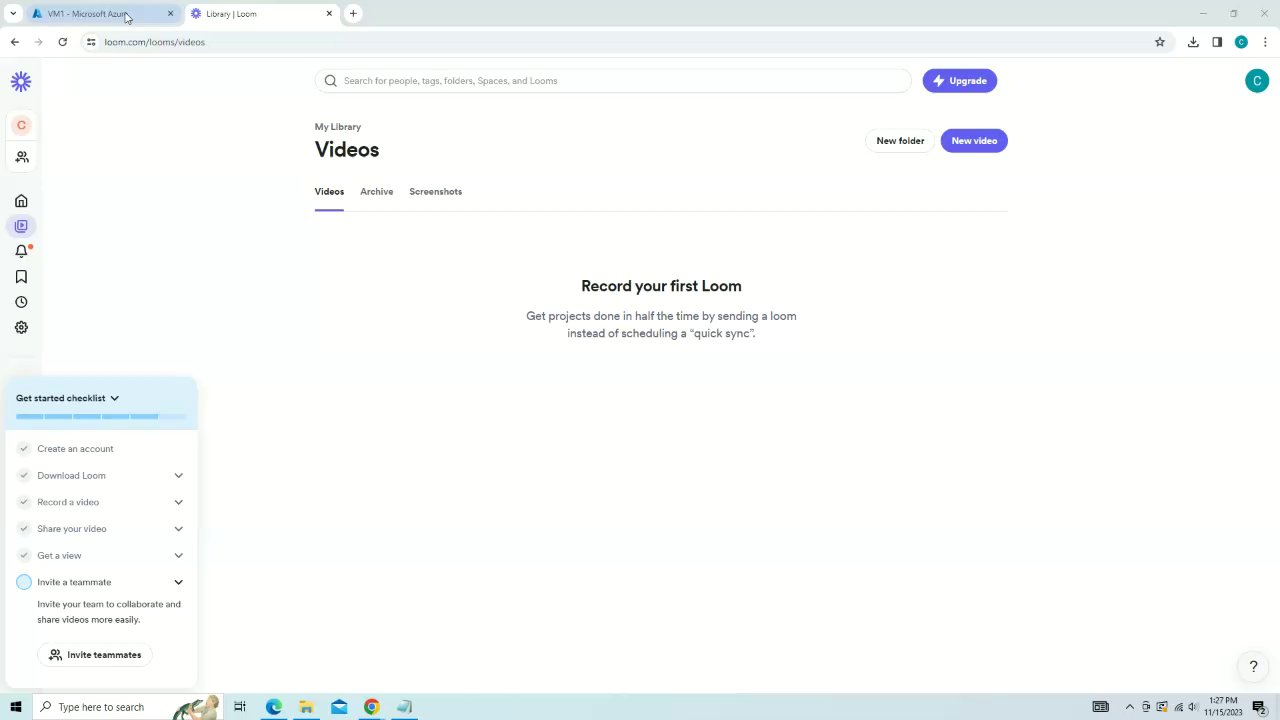Open the bookmark sidebar icon
The image size is (1280, 720).
21,277
